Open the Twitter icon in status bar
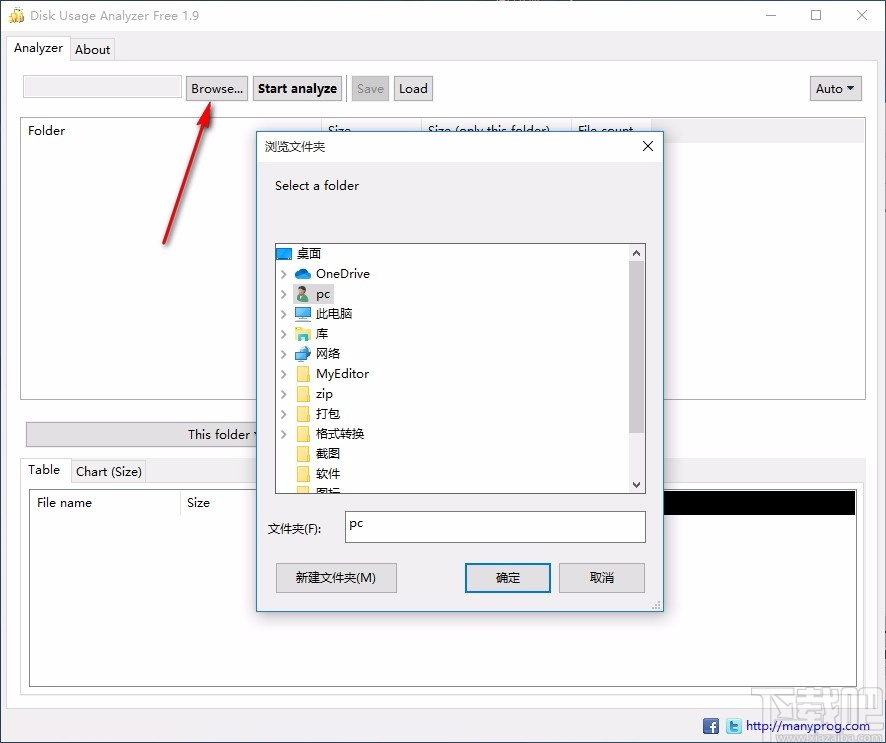 click(x=733, y=725)
